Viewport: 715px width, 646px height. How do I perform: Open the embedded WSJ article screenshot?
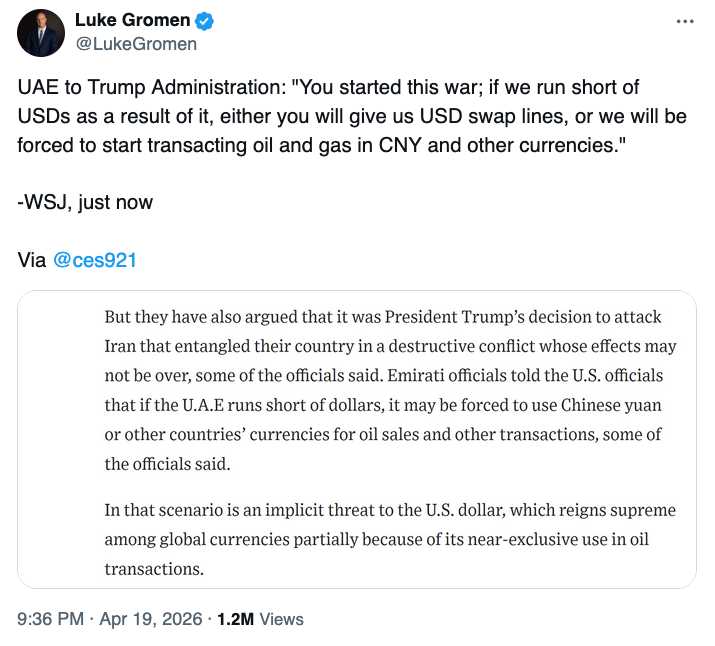[x=357, y=439]
